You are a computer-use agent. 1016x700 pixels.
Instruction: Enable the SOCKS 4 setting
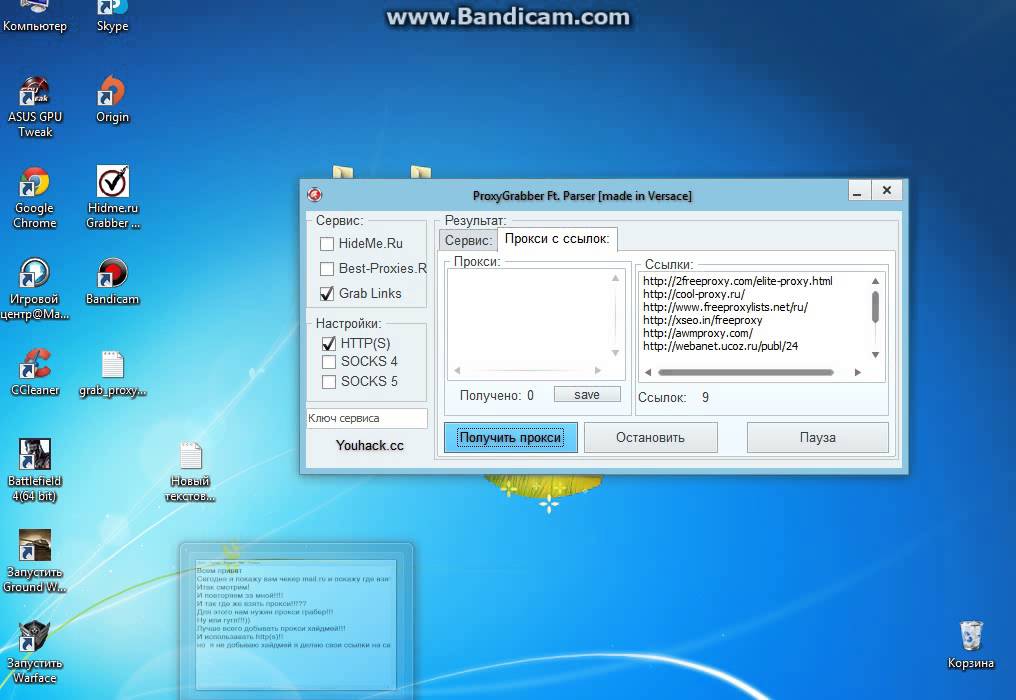[329, 362]
